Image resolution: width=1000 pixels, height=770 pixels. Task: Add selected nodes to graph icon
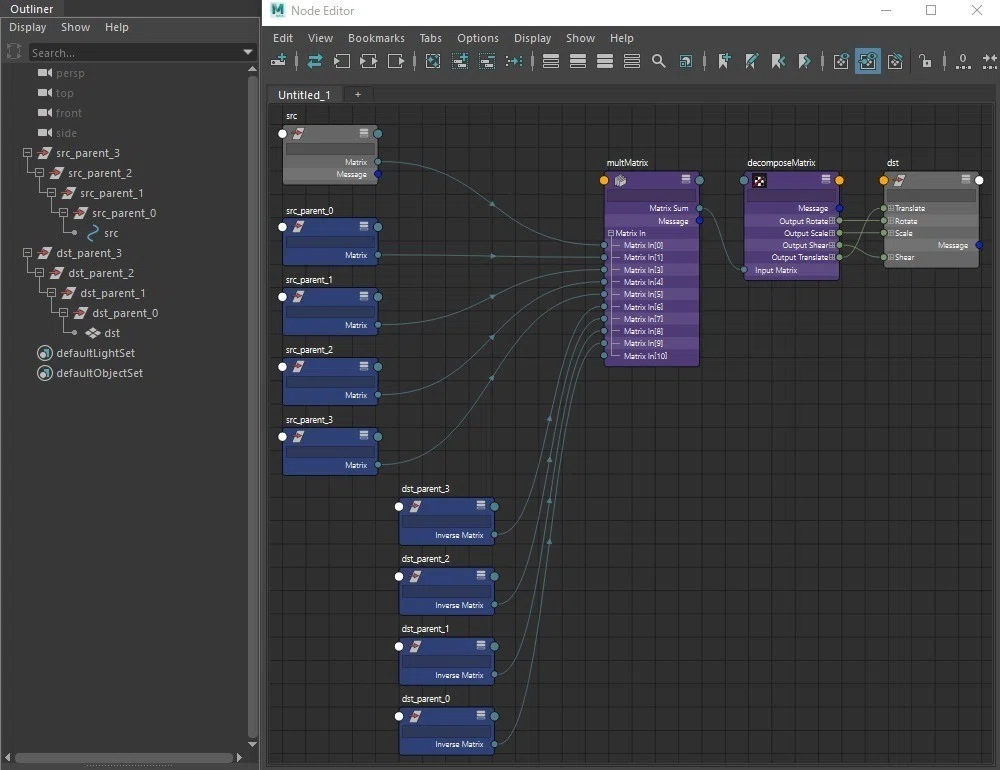(x=460, y=61)
